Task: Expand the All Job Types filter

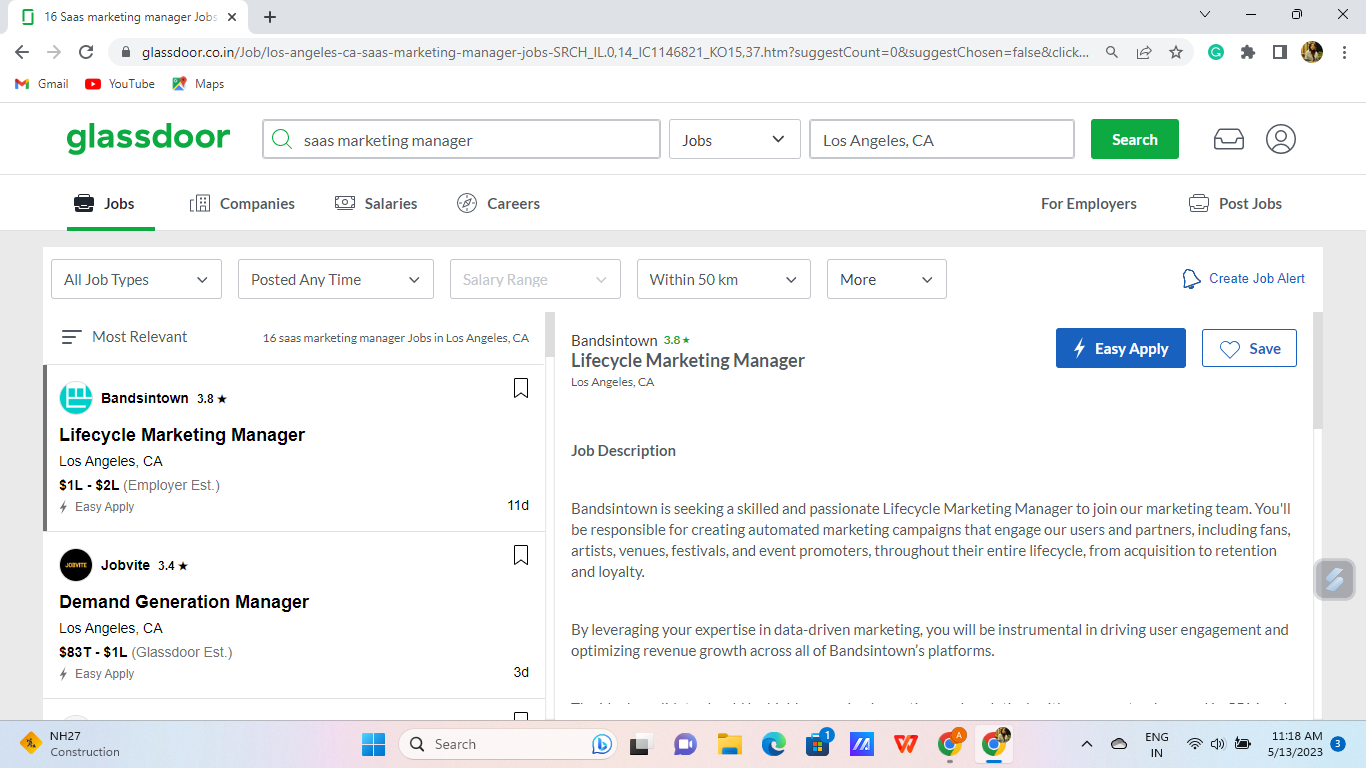Action: point(136,280)
